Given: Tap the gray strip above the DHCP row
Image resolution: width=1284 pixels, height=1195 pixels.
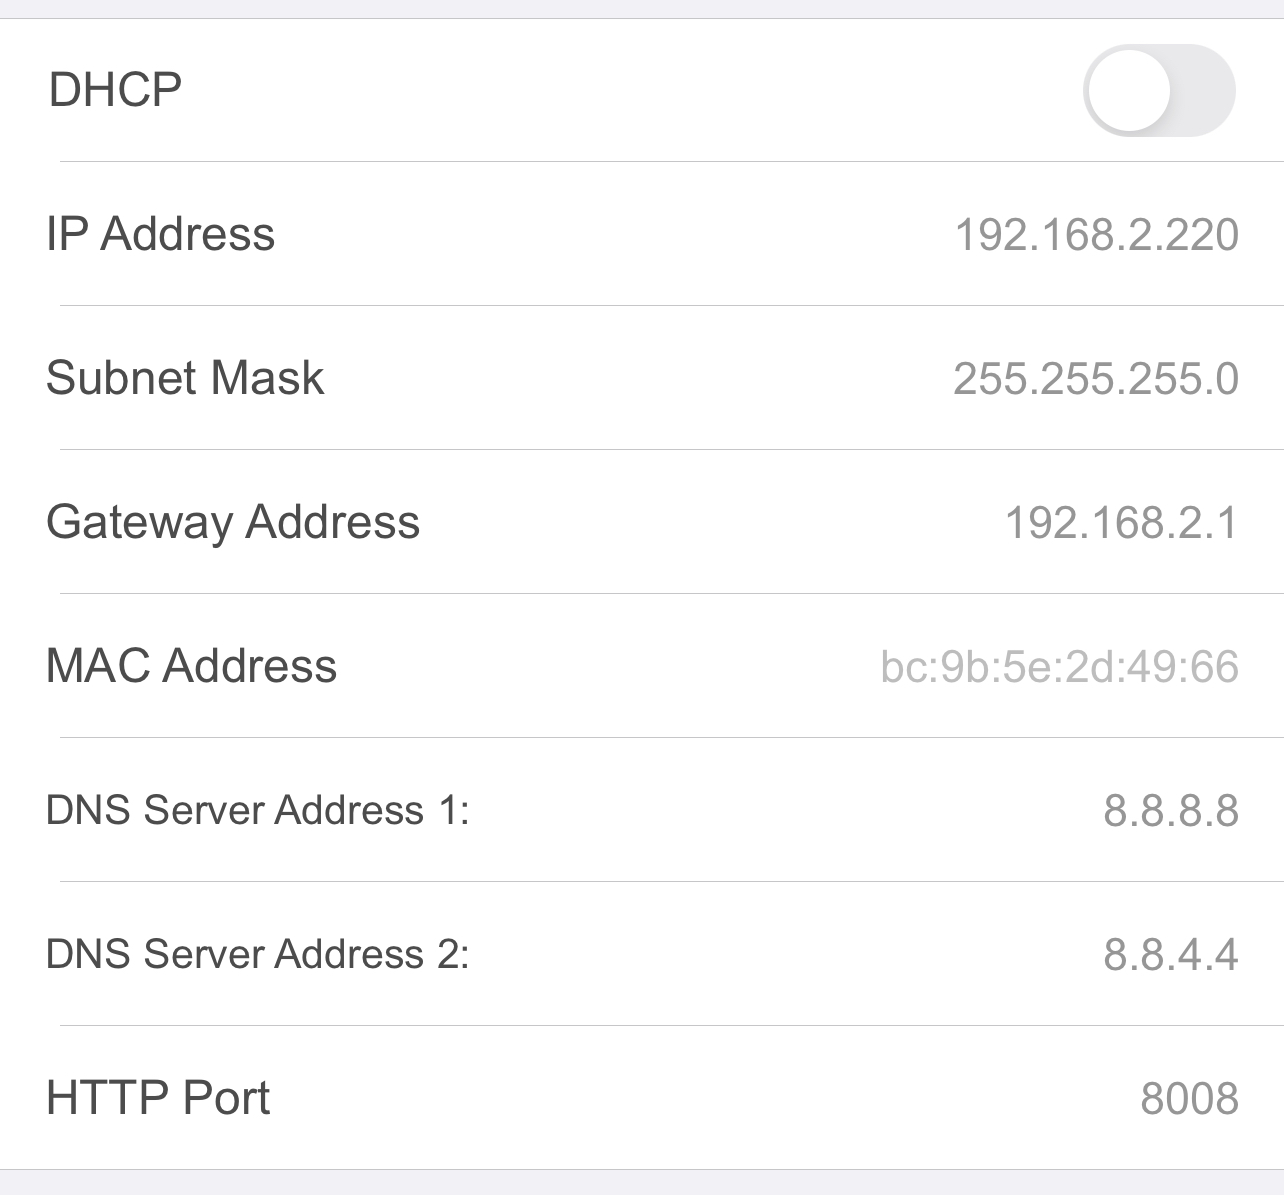Looking at the screenshot, I should (x=640, y=8).
